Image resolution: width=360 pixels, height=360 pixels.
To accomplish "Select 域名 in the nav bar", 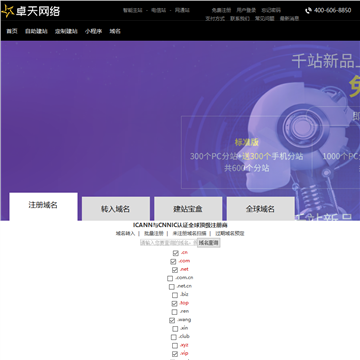I will click(x=115, y=31).
